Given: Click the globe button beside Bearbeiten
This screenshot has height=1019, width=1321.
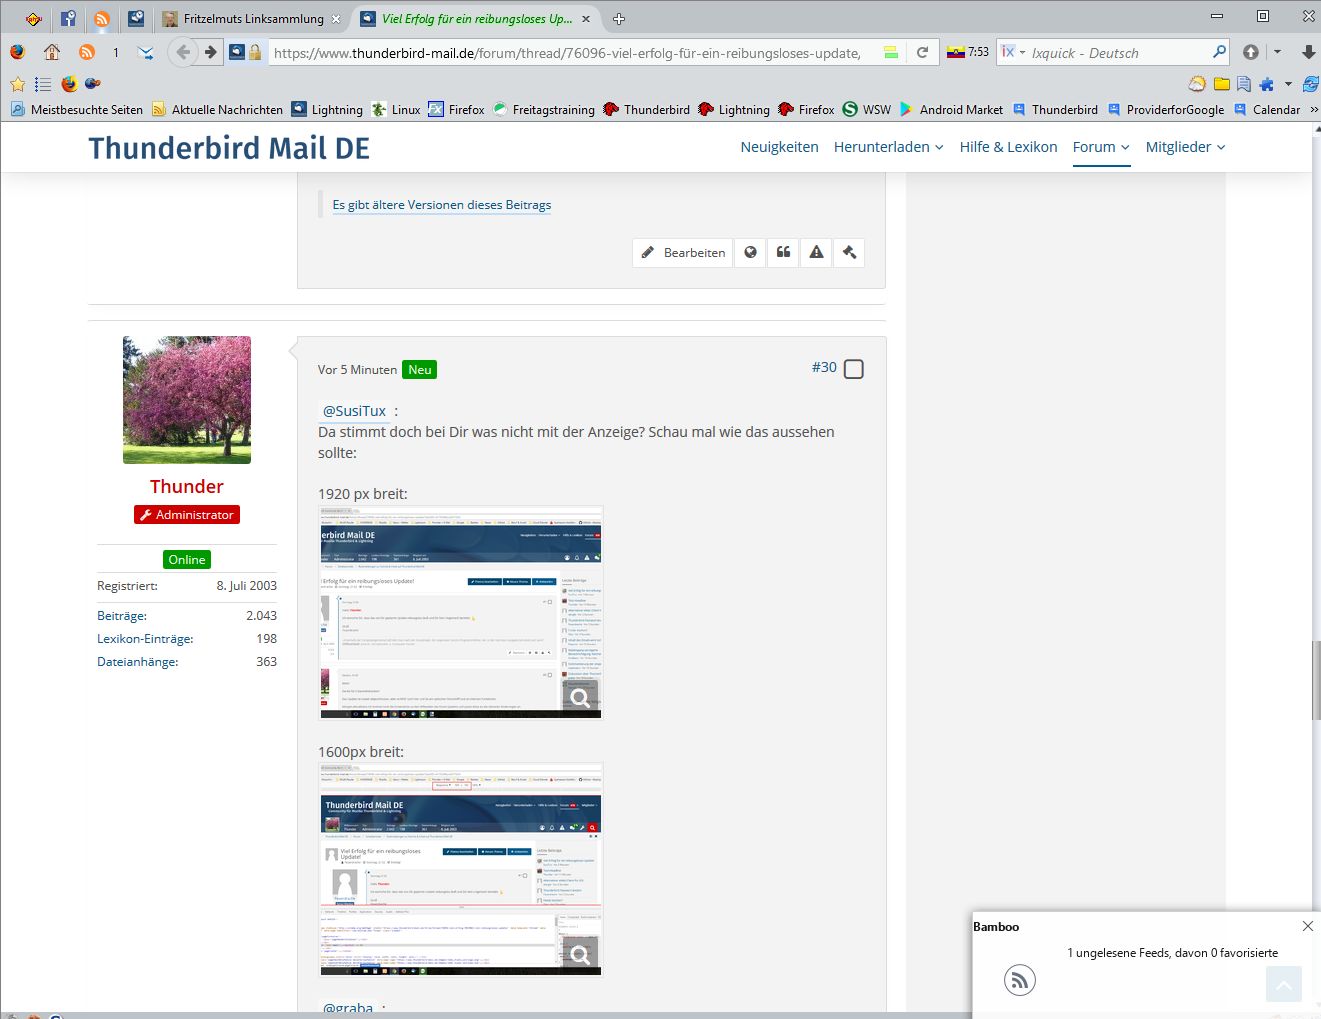Looking at the screenshot, I should pos(750,252).
